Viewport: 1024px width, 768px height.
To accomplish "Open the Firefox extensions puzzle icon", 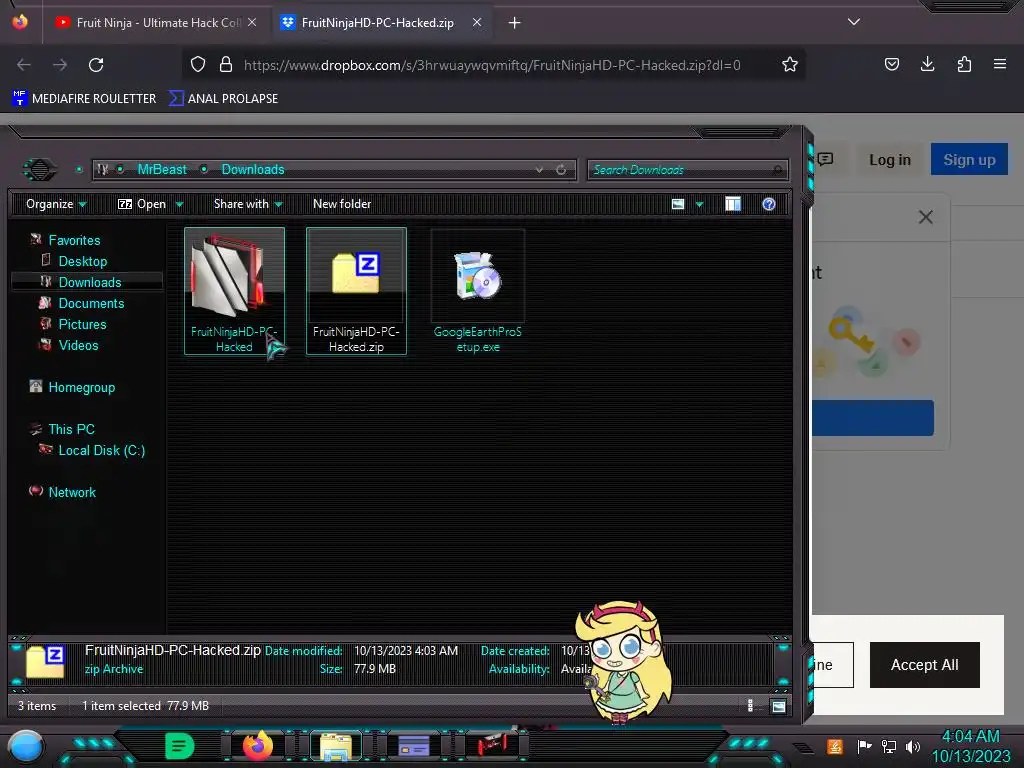I will point(964,64).
